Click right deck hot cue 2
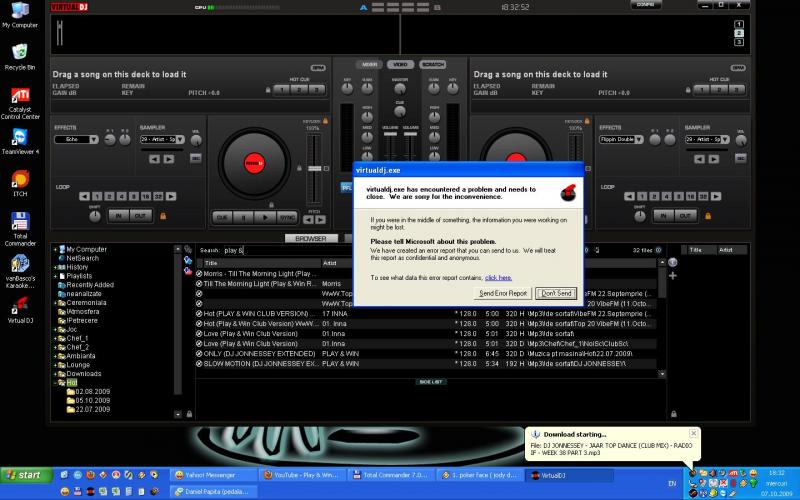The width and height of the screenshot is (800, 500). tap(719, 89)
